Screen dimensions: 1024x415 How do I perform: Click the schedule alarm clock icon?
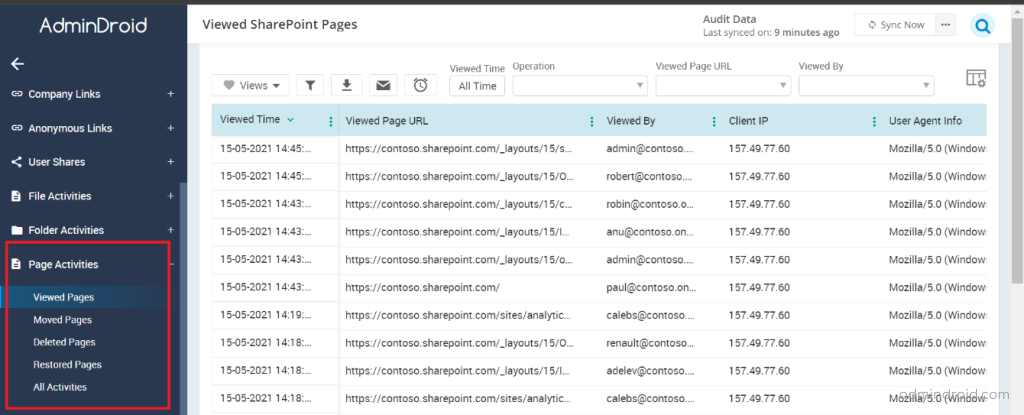pos(421,85)
